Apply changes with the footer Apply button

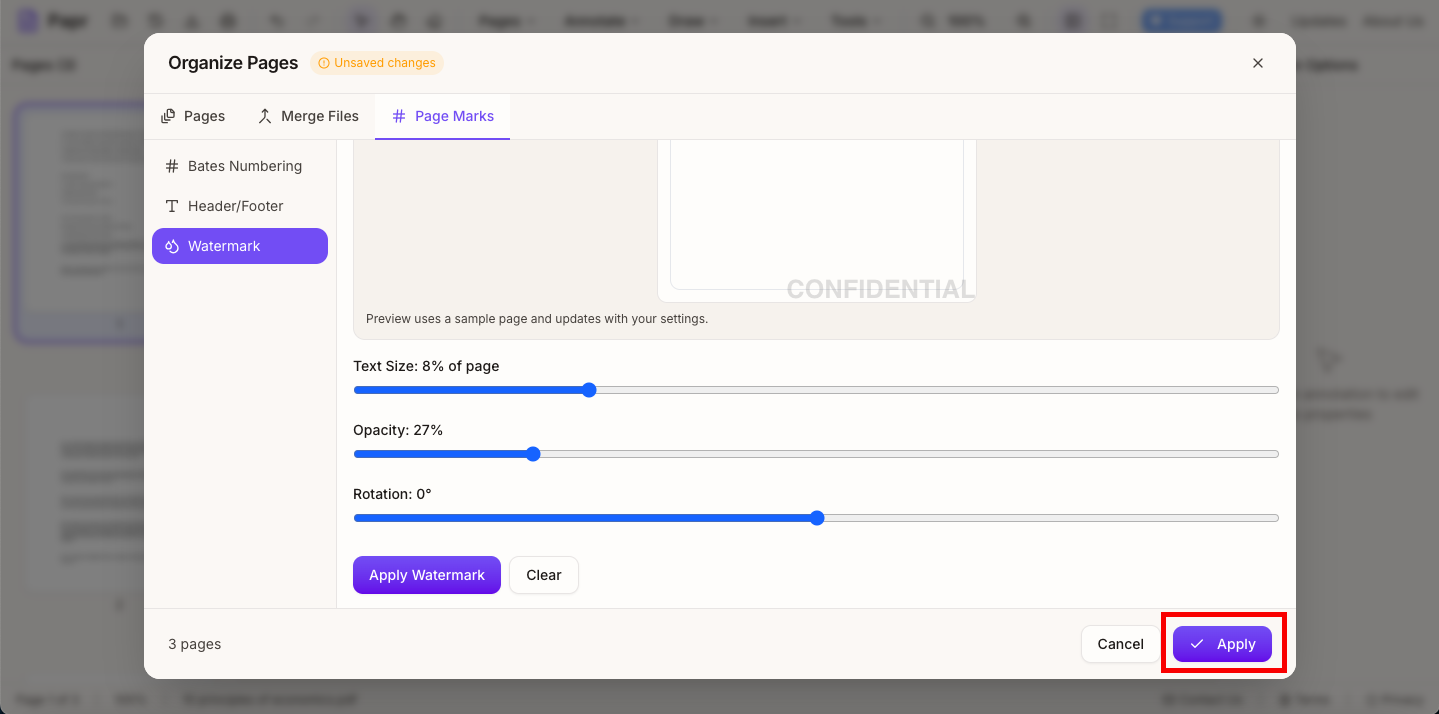pyautogui.click(x=1223, y=643)
